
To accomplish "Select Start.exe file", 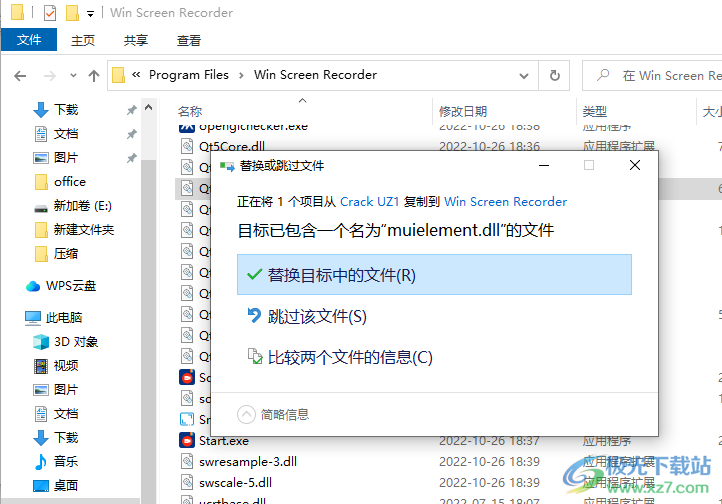I will [224, 441].
